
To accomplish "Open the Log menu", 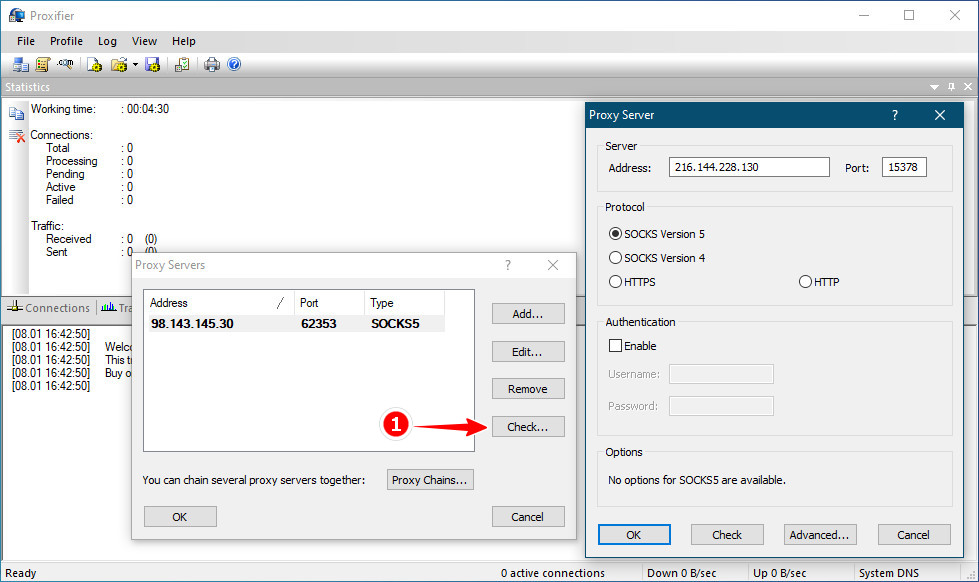I will 107,41.
